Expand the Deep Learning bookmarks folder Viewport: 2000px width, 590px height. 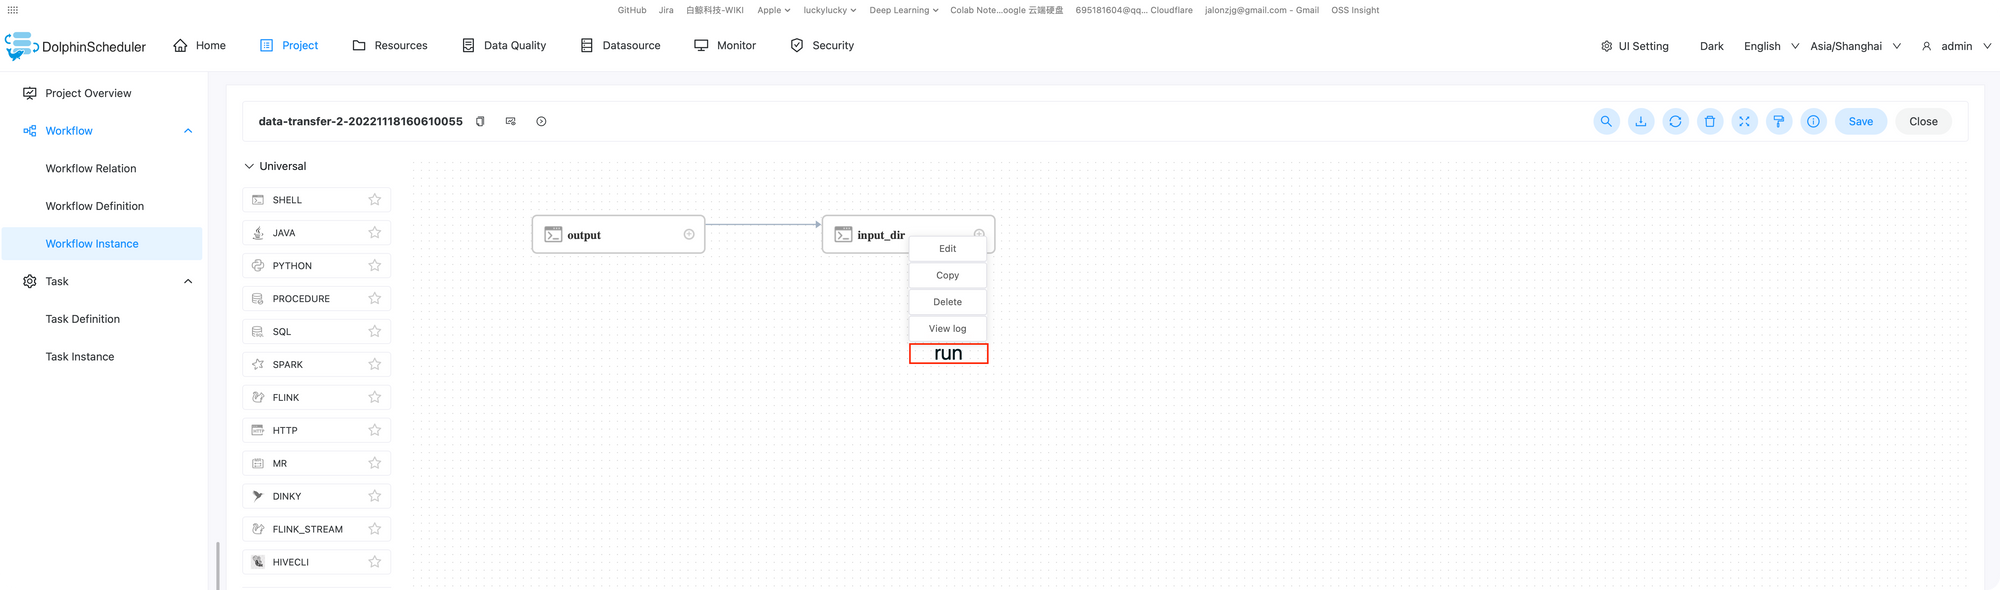[904, 10]
